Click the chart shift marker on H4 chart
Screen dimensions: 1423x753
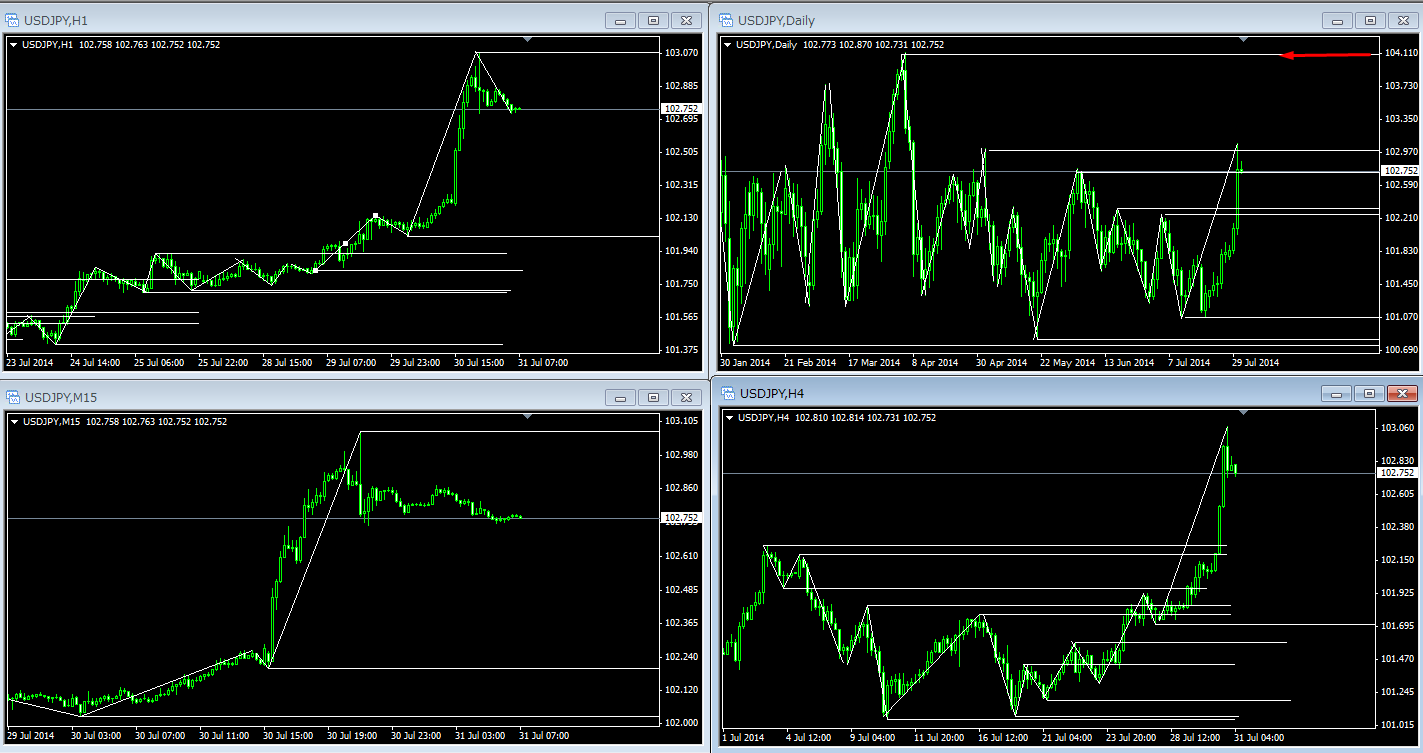[1242, 412]
